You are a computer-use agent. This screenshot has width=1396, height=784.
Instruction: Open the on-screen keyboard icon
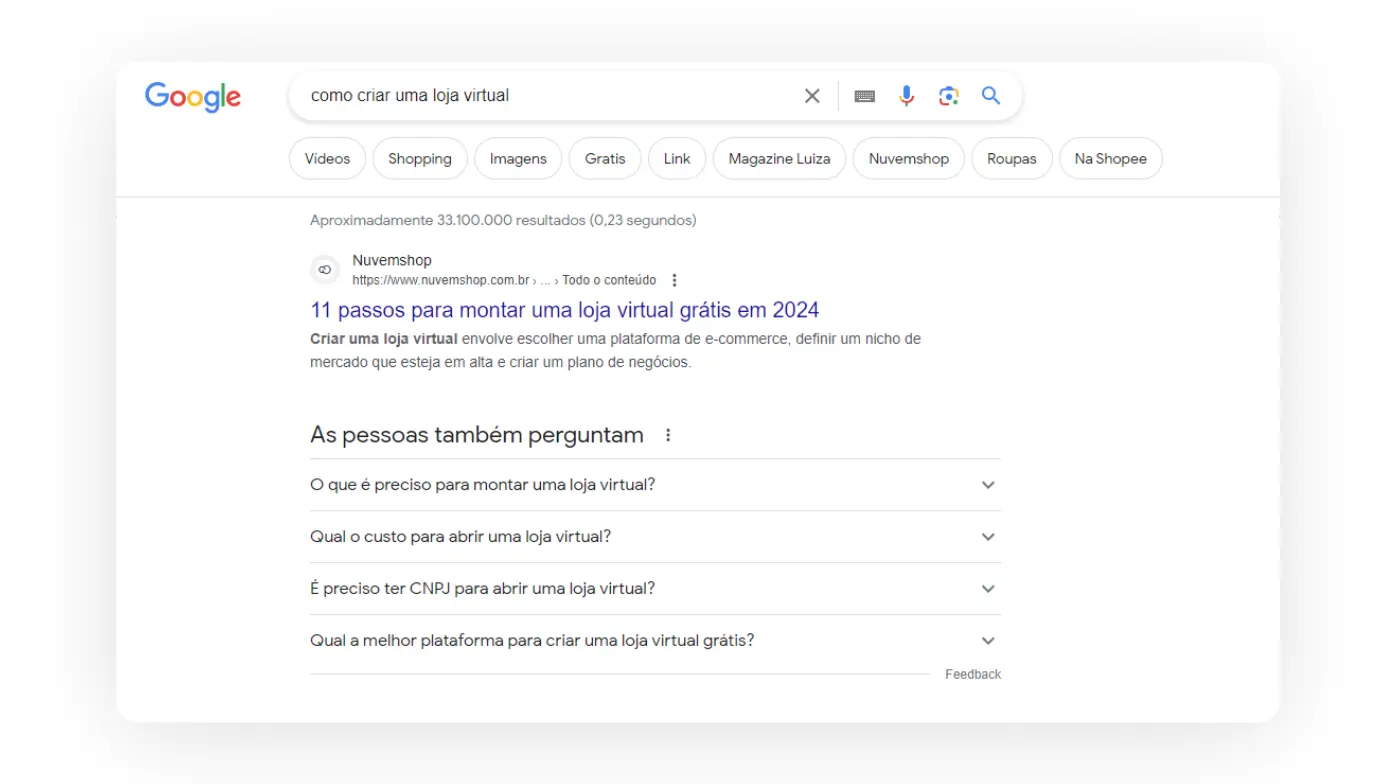pyautogui.click(x=864, y=95)
